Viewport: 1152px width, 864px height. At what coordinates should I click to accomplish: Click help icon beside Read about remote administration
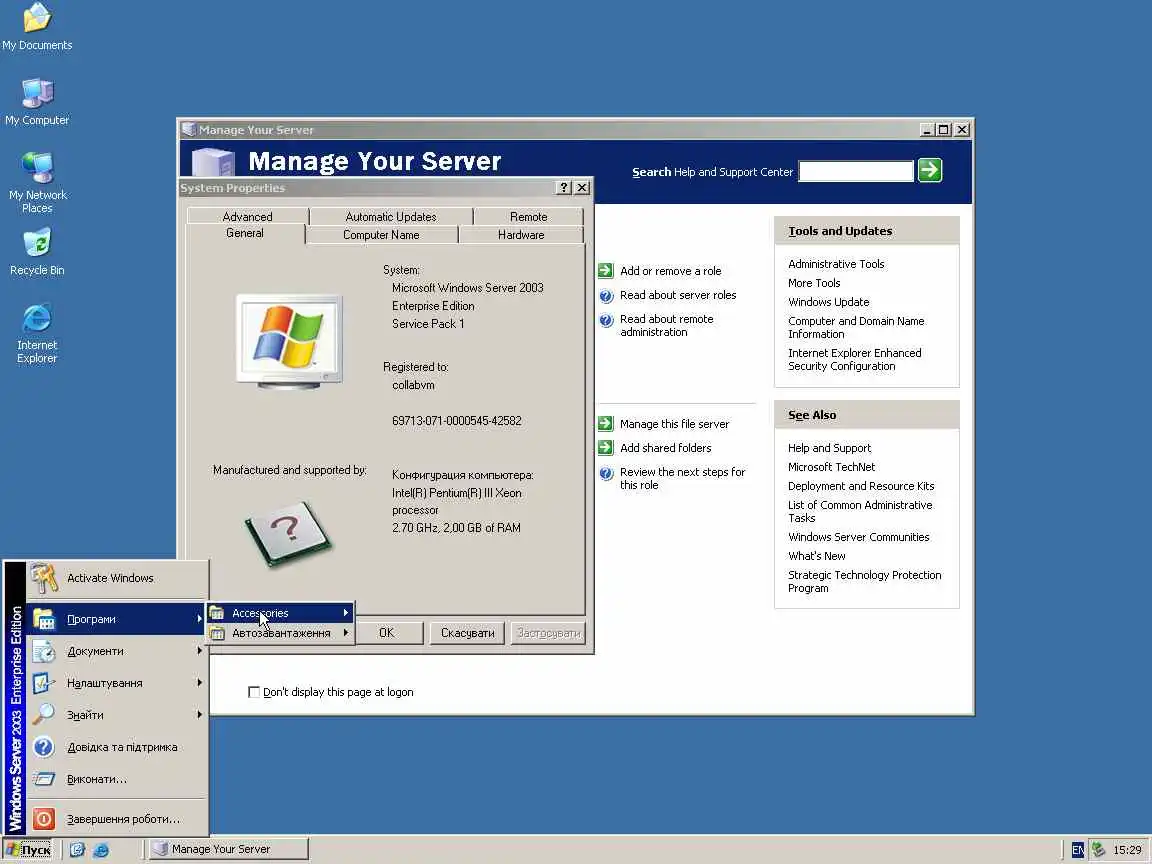click(x=606, y=320)
